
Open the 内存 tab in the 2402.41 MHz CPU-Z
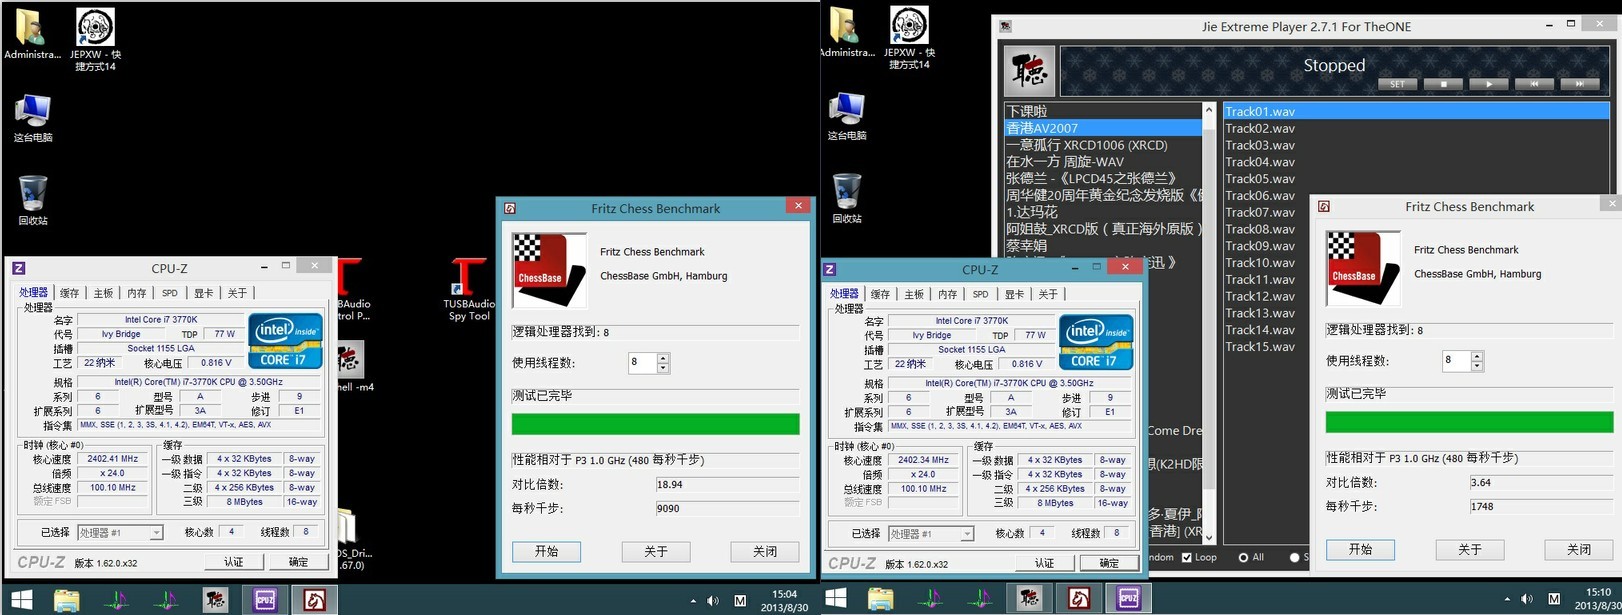[x=137, y=293]
